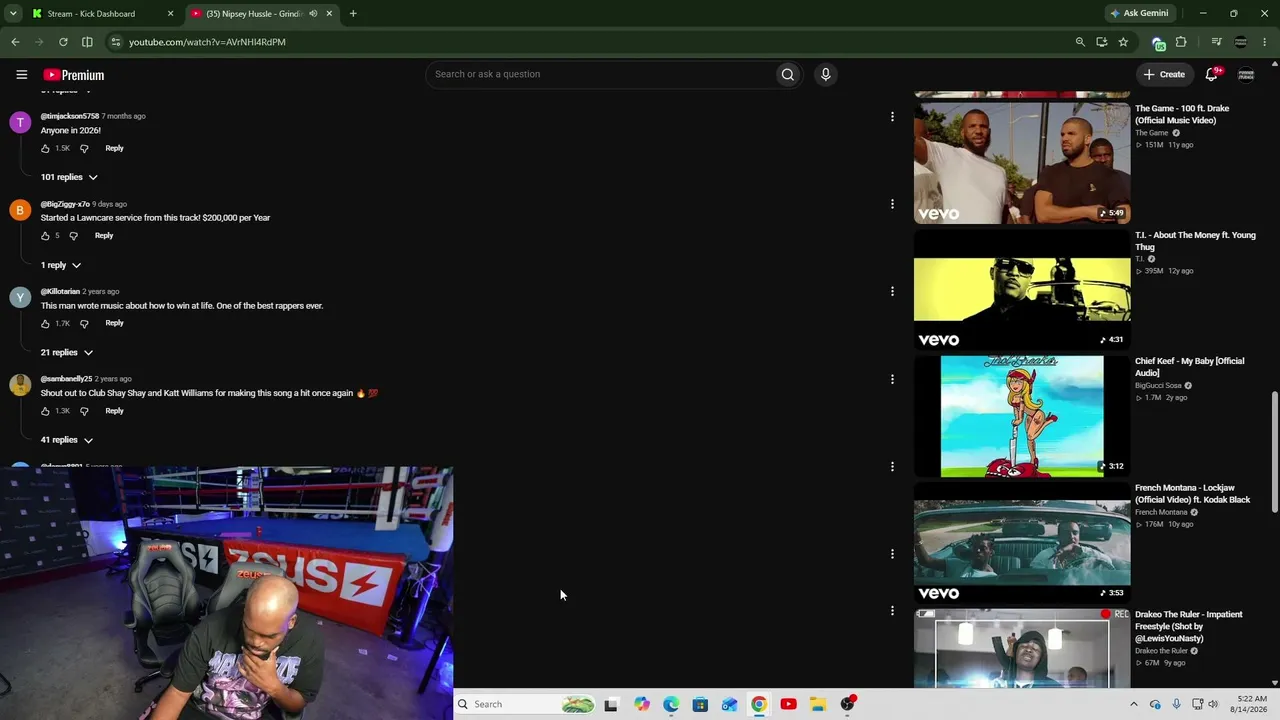Dislike the comment by @Killotarian
1280x720 pixels.
[x=84, y=323]
